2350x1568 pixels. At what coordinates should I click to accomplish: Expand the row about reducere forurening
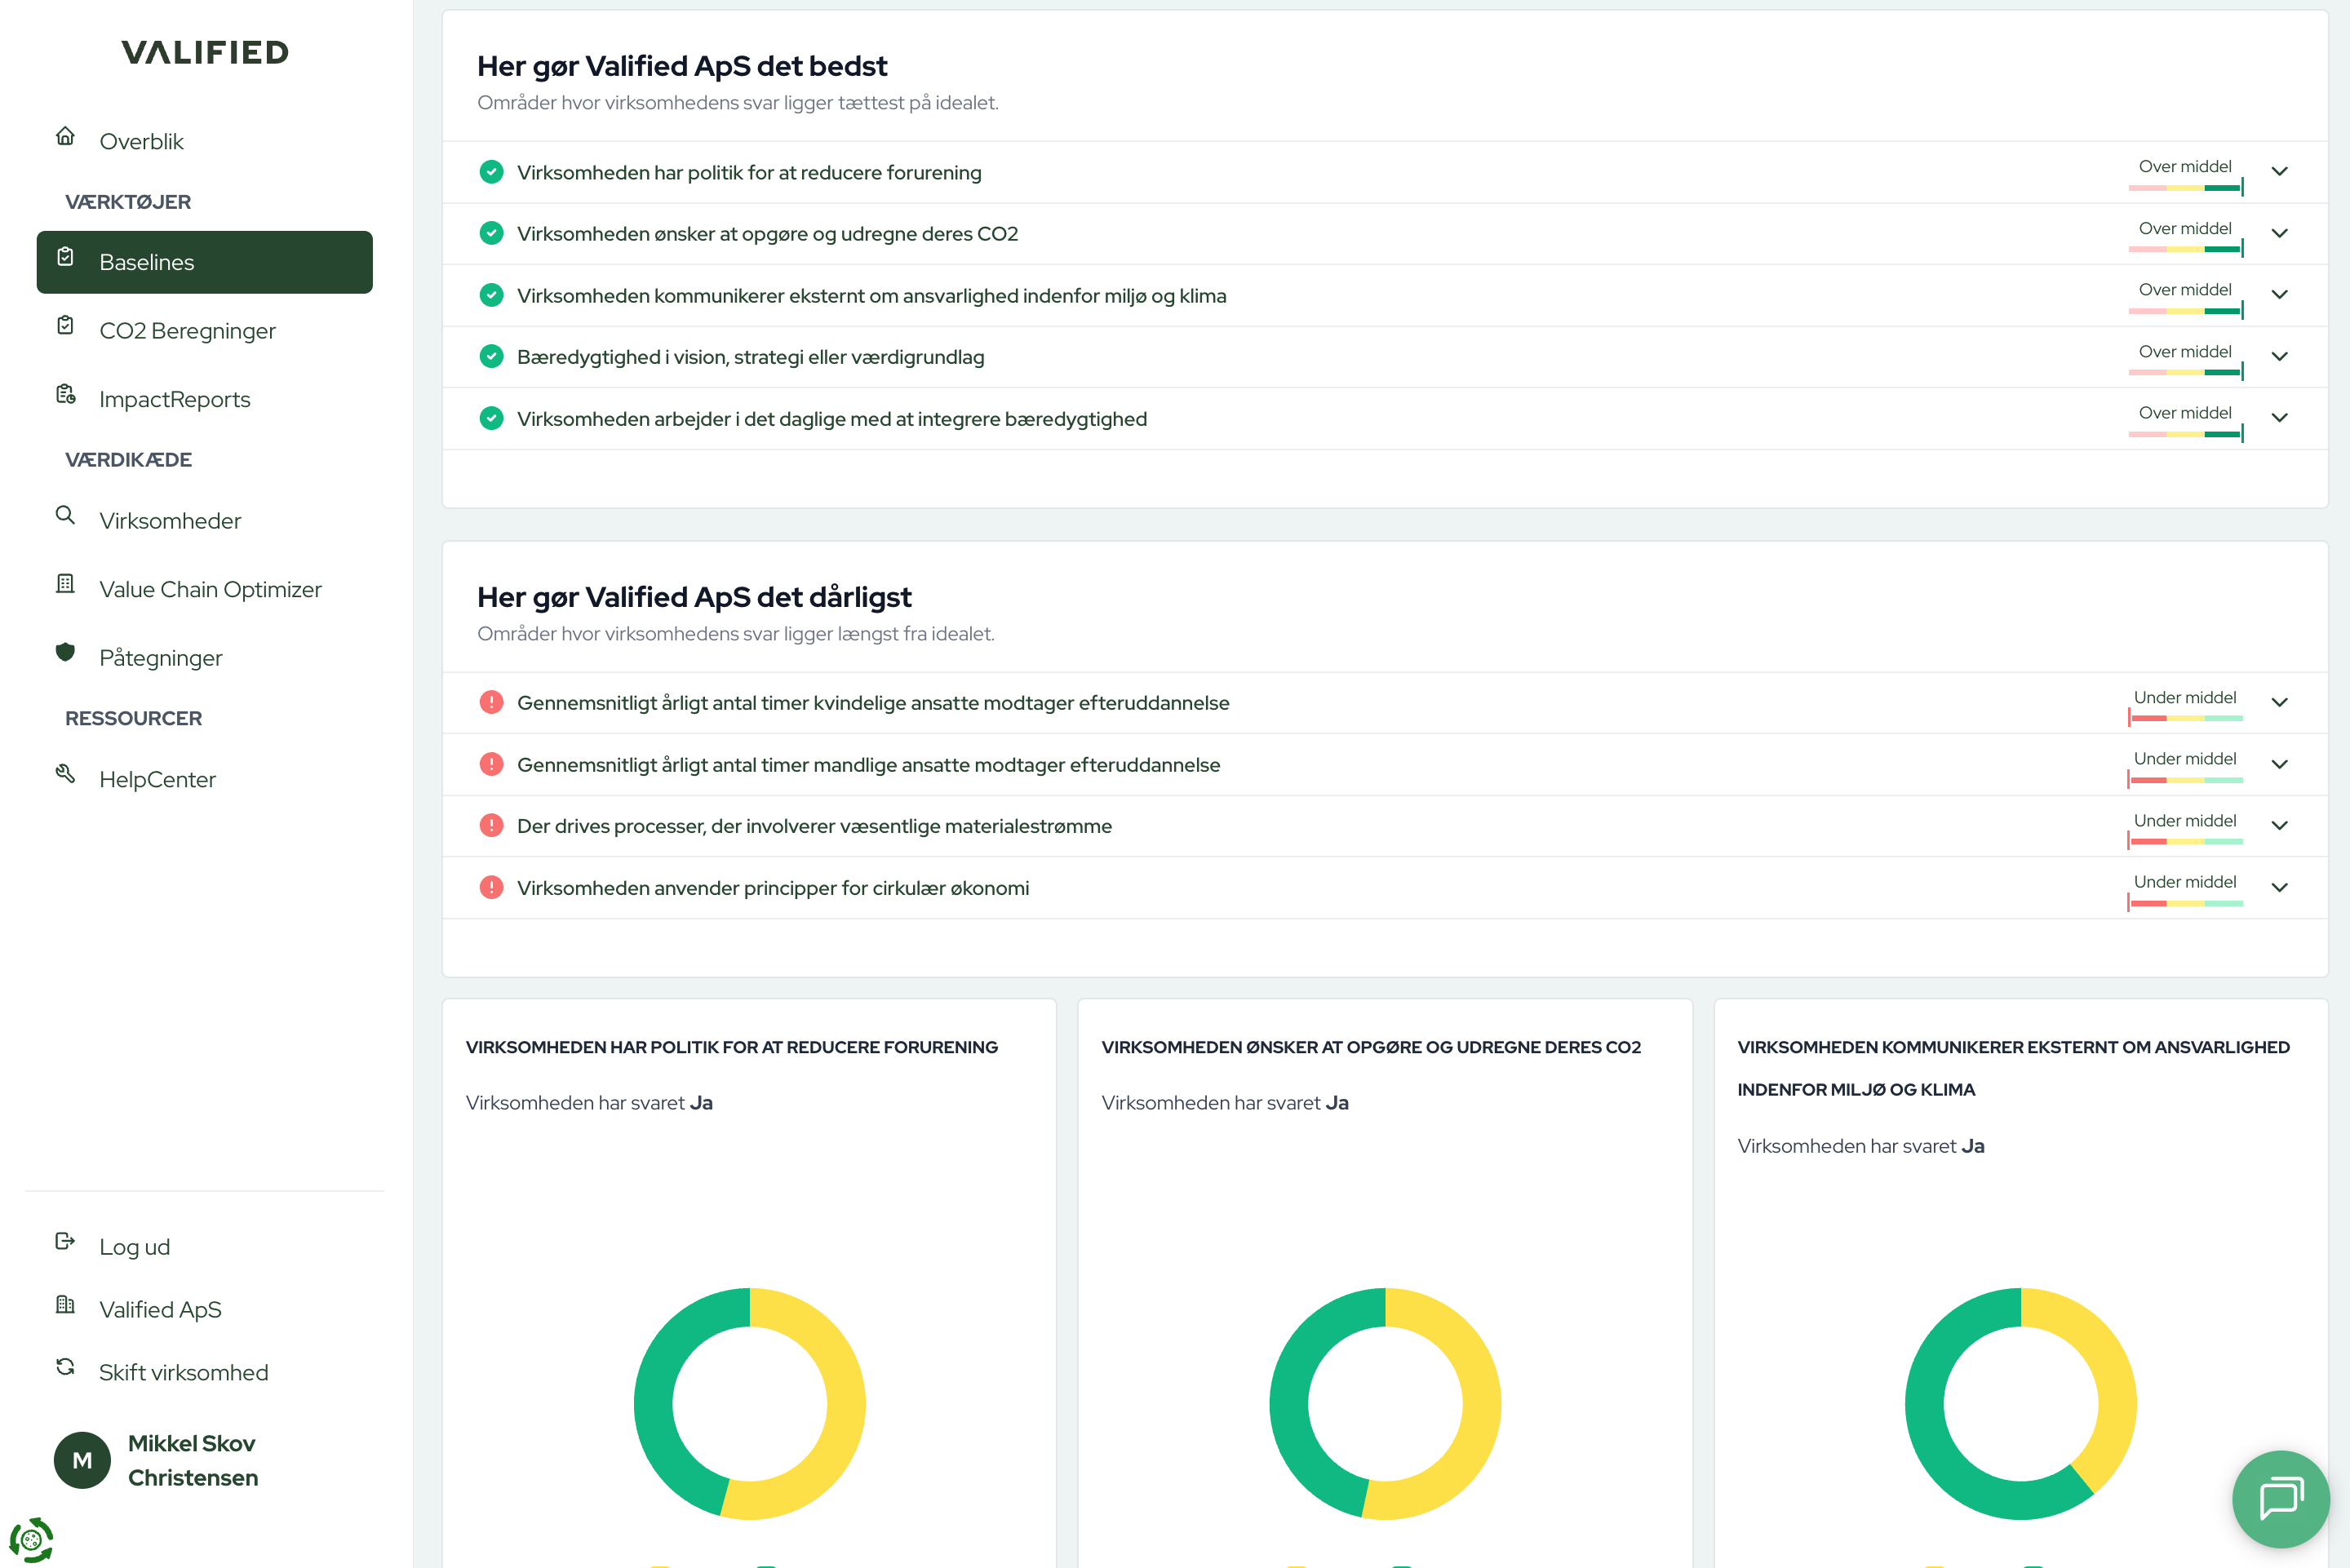[2281, 171]
